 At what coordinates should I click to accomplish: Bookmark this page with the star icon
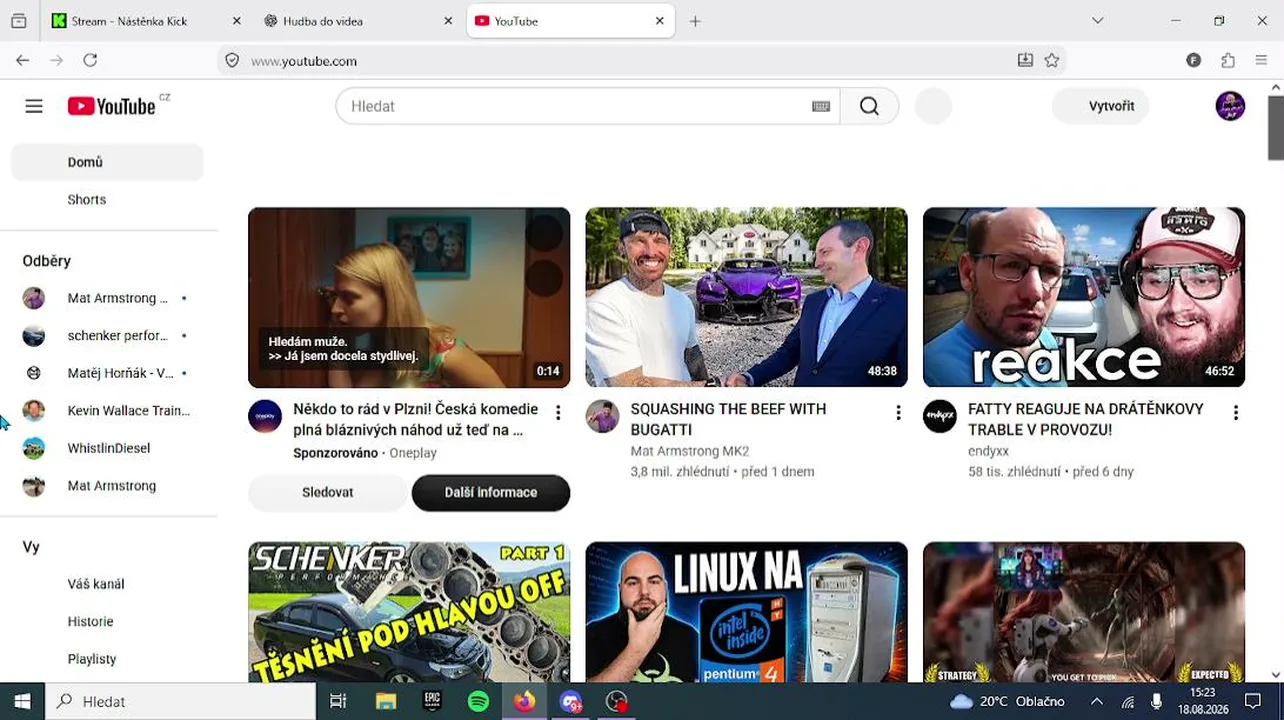[1052, 61]
